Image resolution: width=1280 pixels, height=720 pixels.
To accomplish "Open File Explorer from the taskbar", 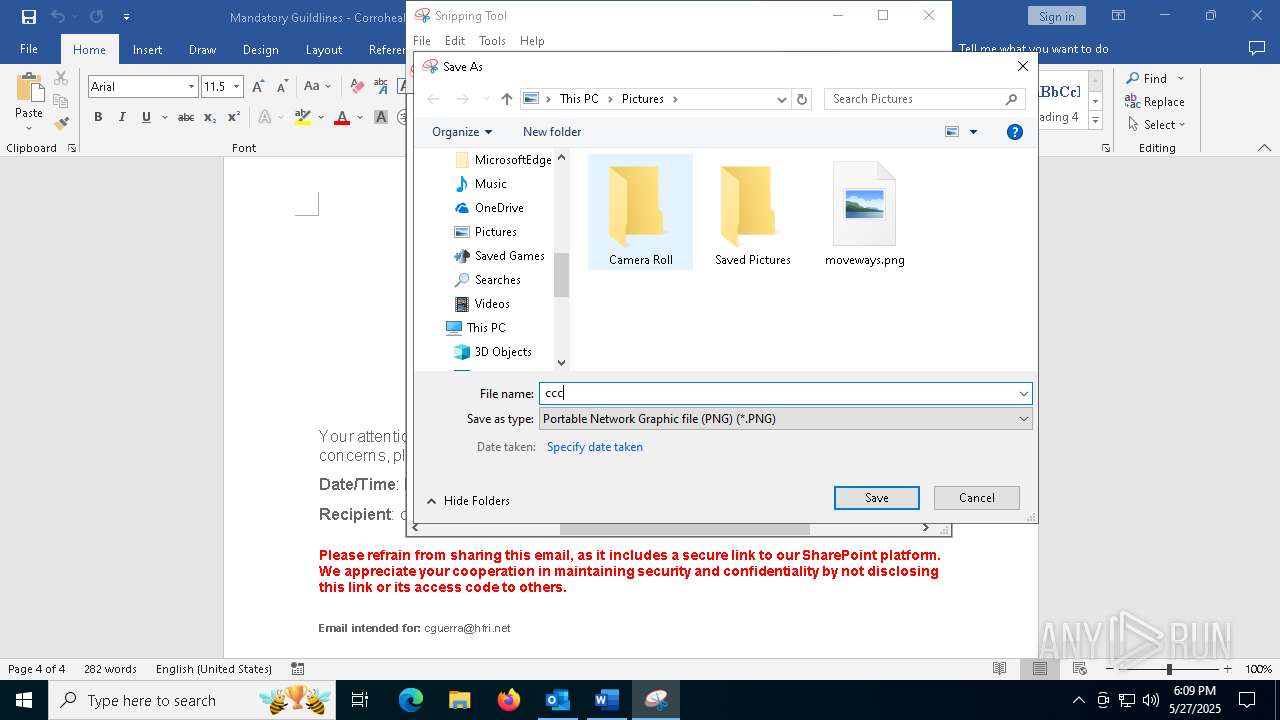I will 460,700.
